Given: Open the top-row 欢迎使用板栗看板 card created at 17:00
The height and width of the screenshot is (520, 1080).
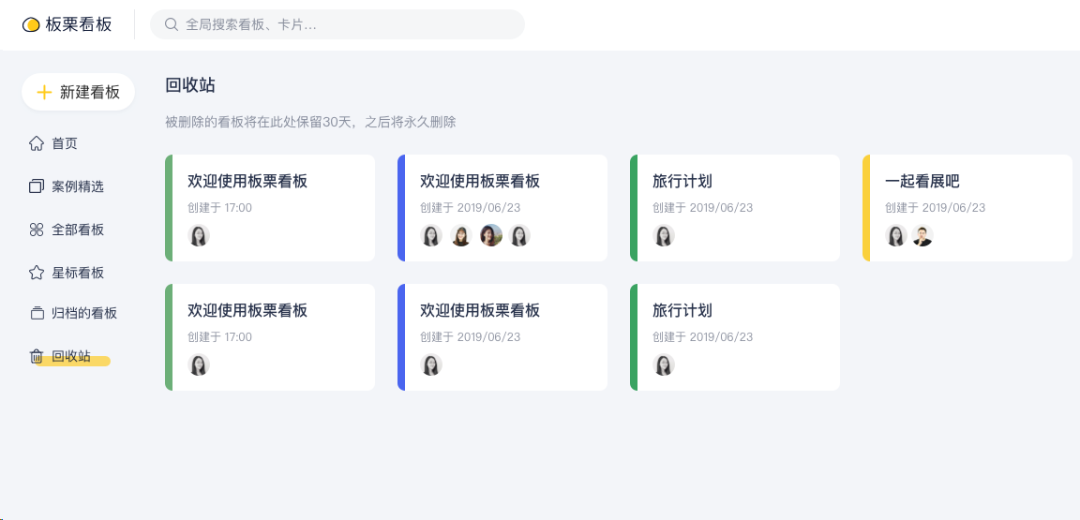Looking at the screenshot, I should point(247,181).
